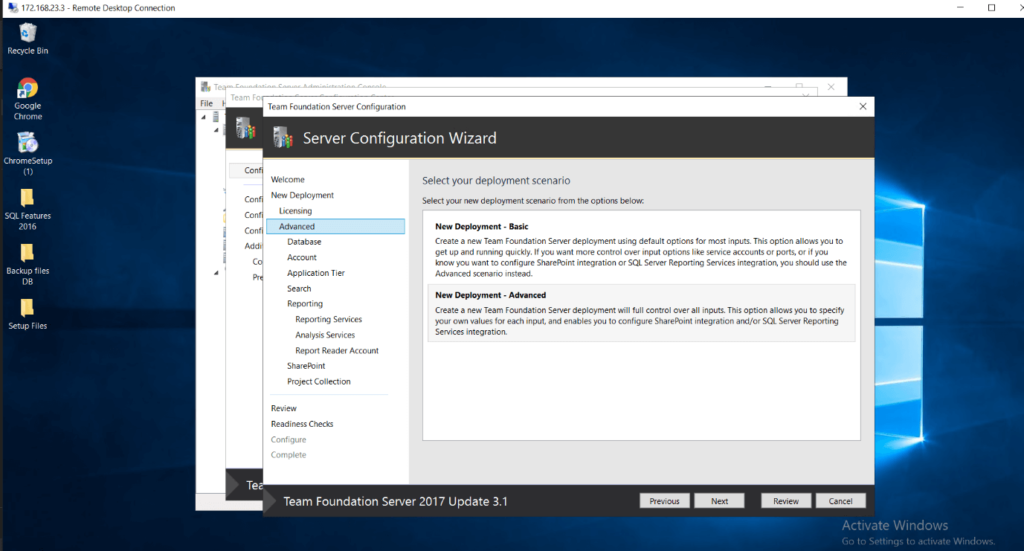Click the Server Configuration Wizard header icon
This screenshot has height=551, width=1024.
[x=283, y=138]
